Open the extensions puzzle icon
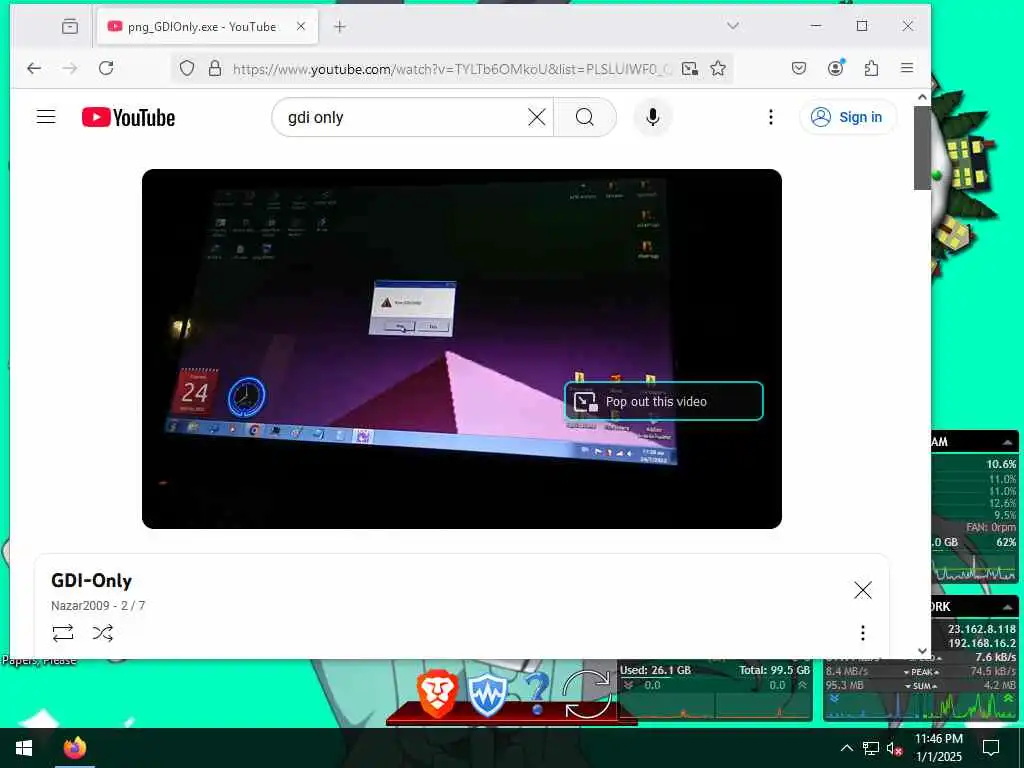 click(x=871, y=68)
